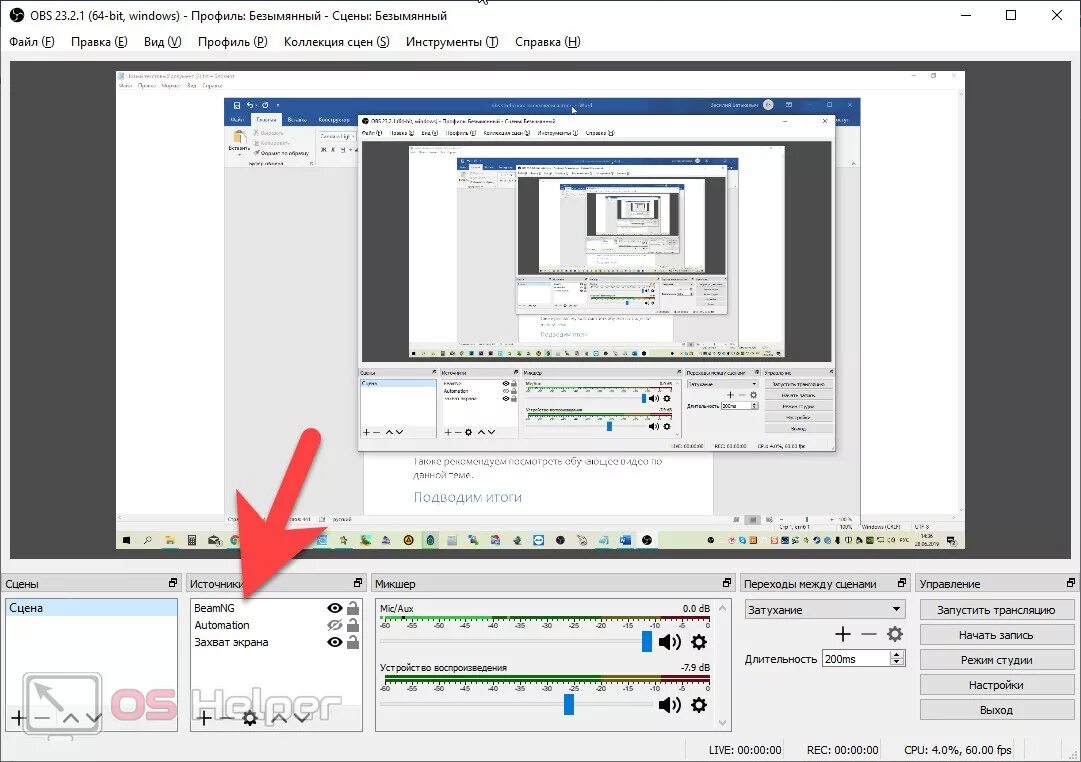Click the LIVE: 00:00:00 status text

745,750
